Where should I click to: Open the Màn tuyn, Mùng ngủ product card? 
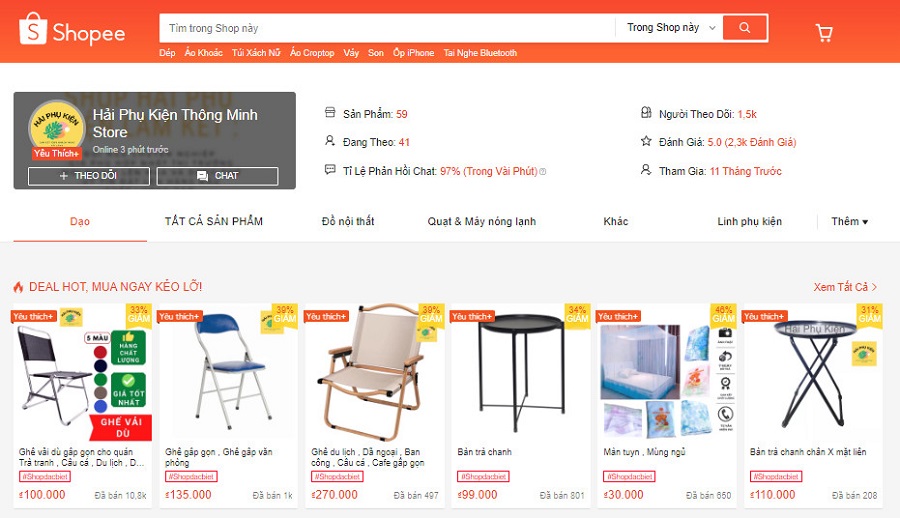pyautogui.click(x=667, y=405)
